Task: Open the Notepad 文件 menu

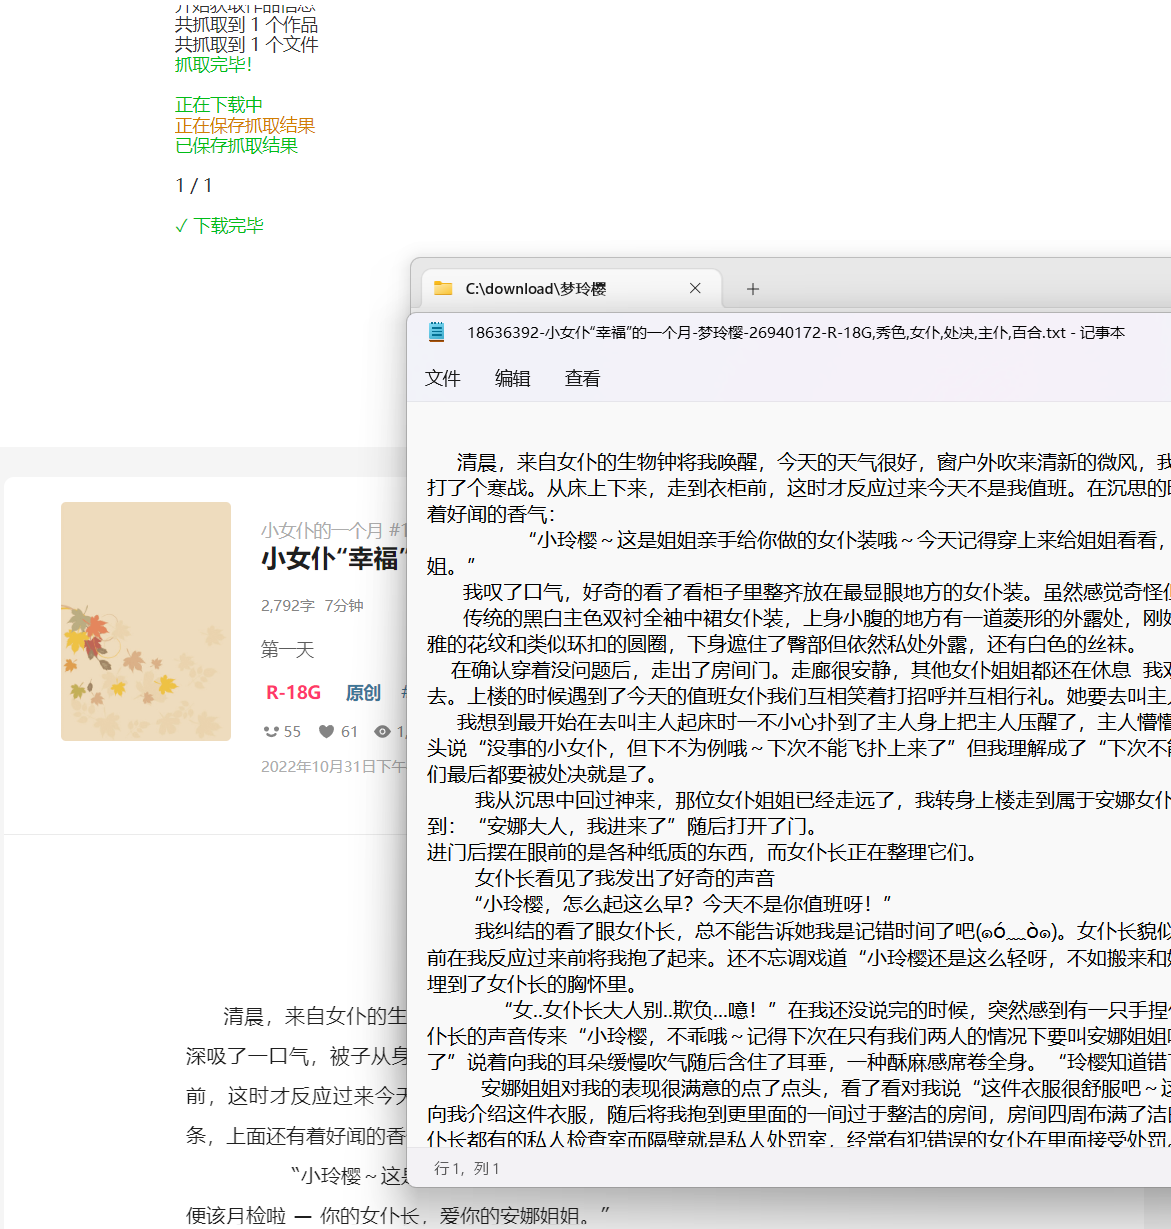Action: (x=442, y=378)
